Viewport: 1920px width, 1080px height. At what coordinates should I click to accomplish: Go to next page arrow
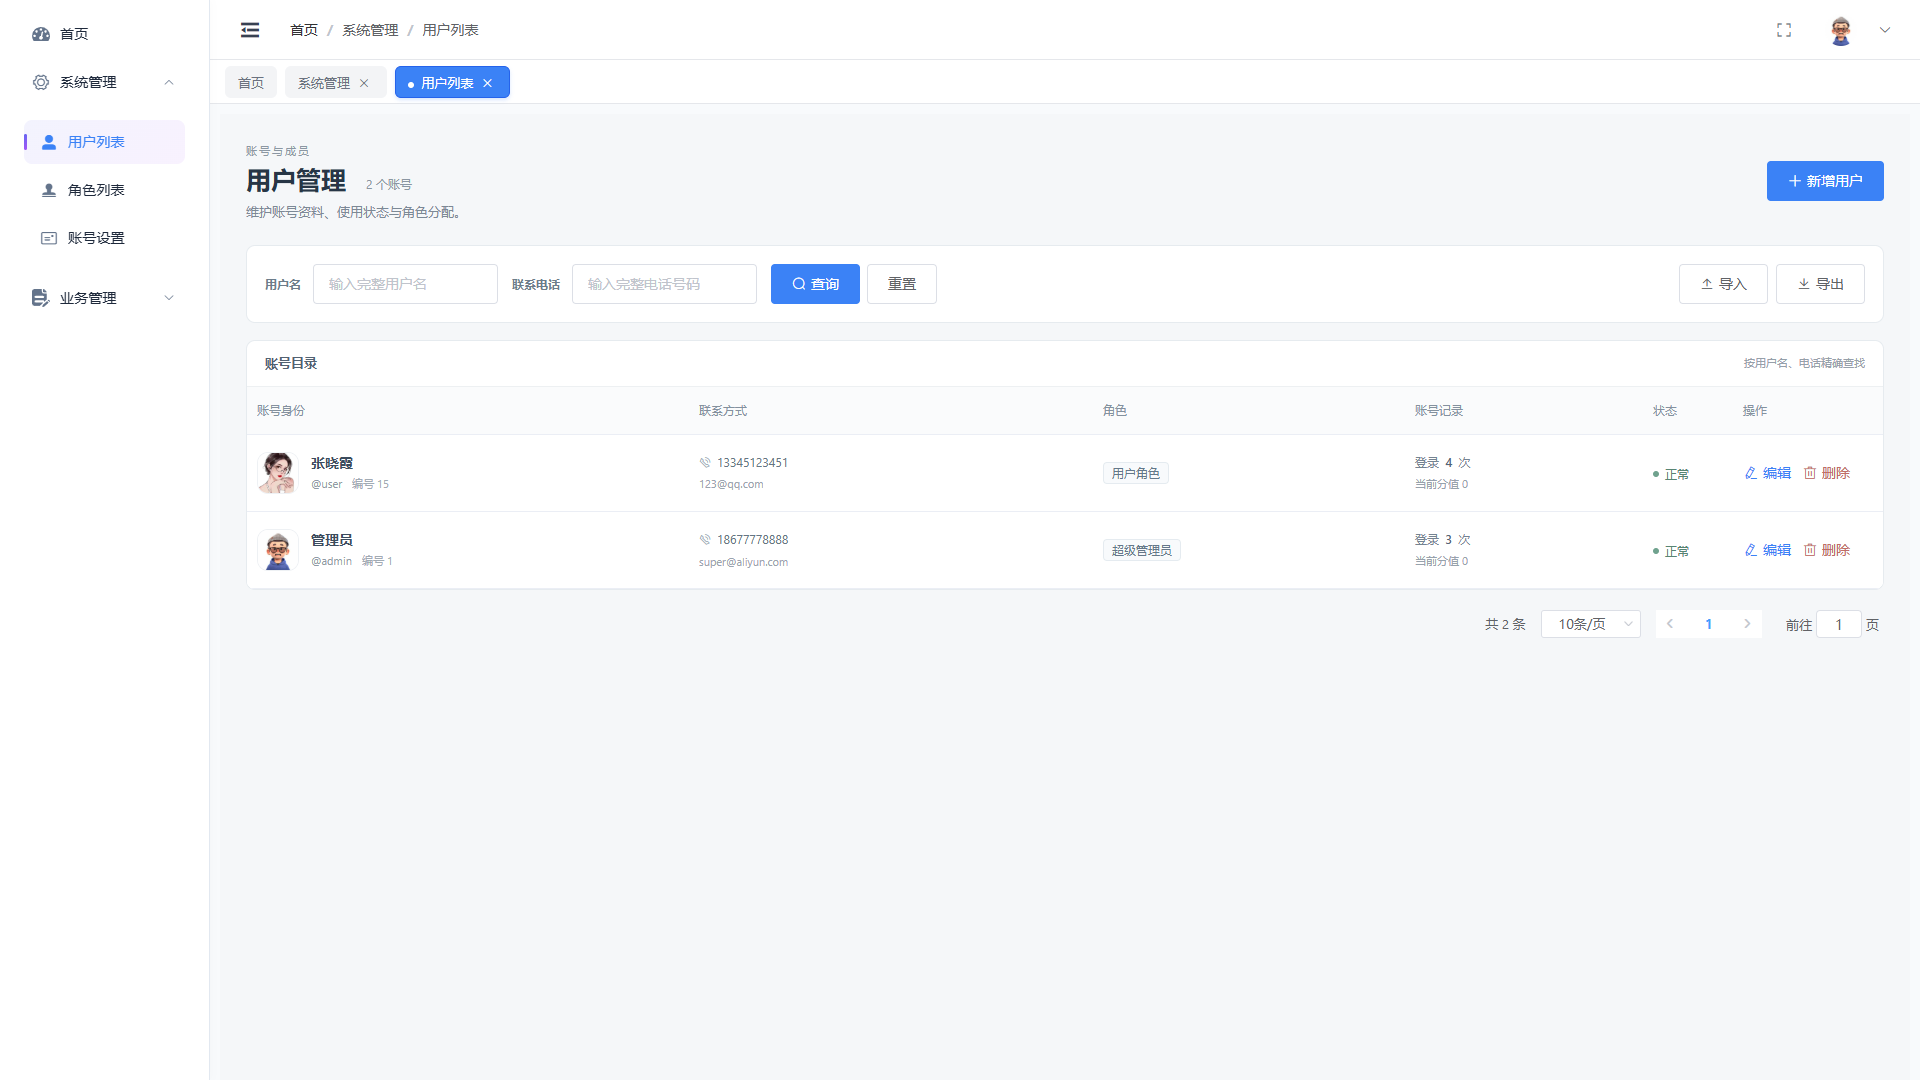pyautogui.click(x=1747, y=624)
